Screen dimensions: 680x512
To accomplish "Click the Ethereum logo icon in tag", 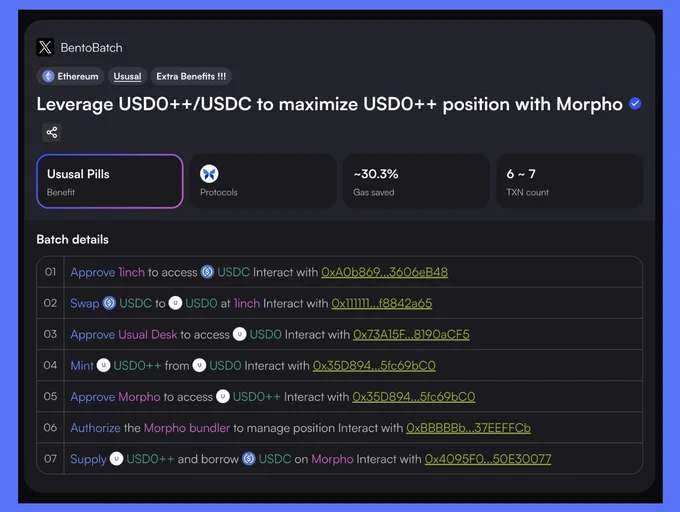I will [x=48, y=76].
